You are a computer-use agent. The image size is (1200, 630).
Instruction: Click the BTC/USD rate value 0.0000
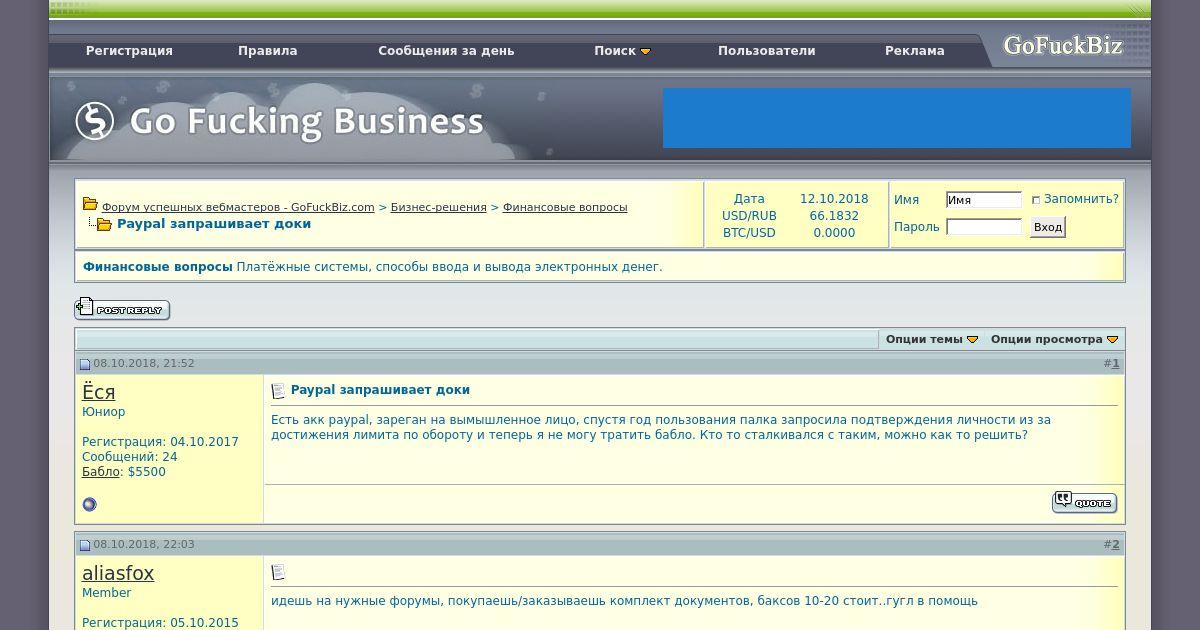coord(834,233)
